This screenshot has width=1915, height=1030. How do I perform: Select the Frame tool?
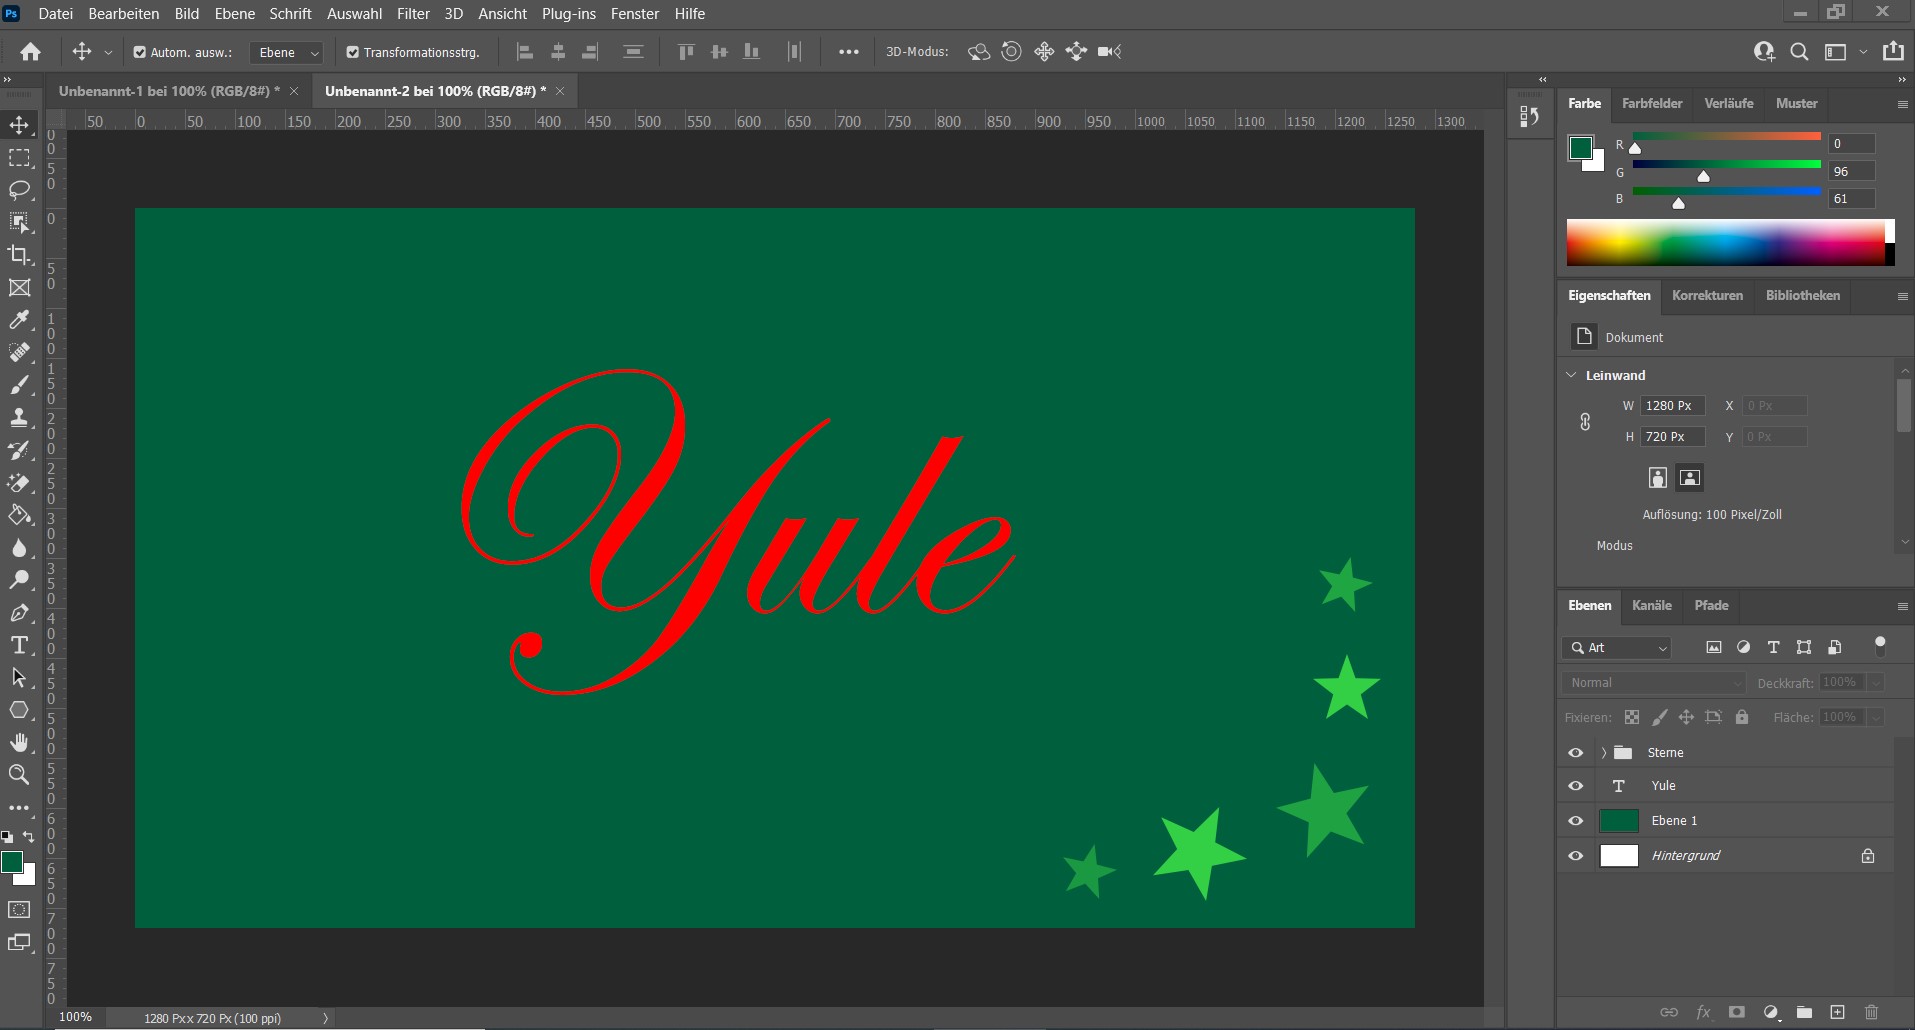(19, 288)
